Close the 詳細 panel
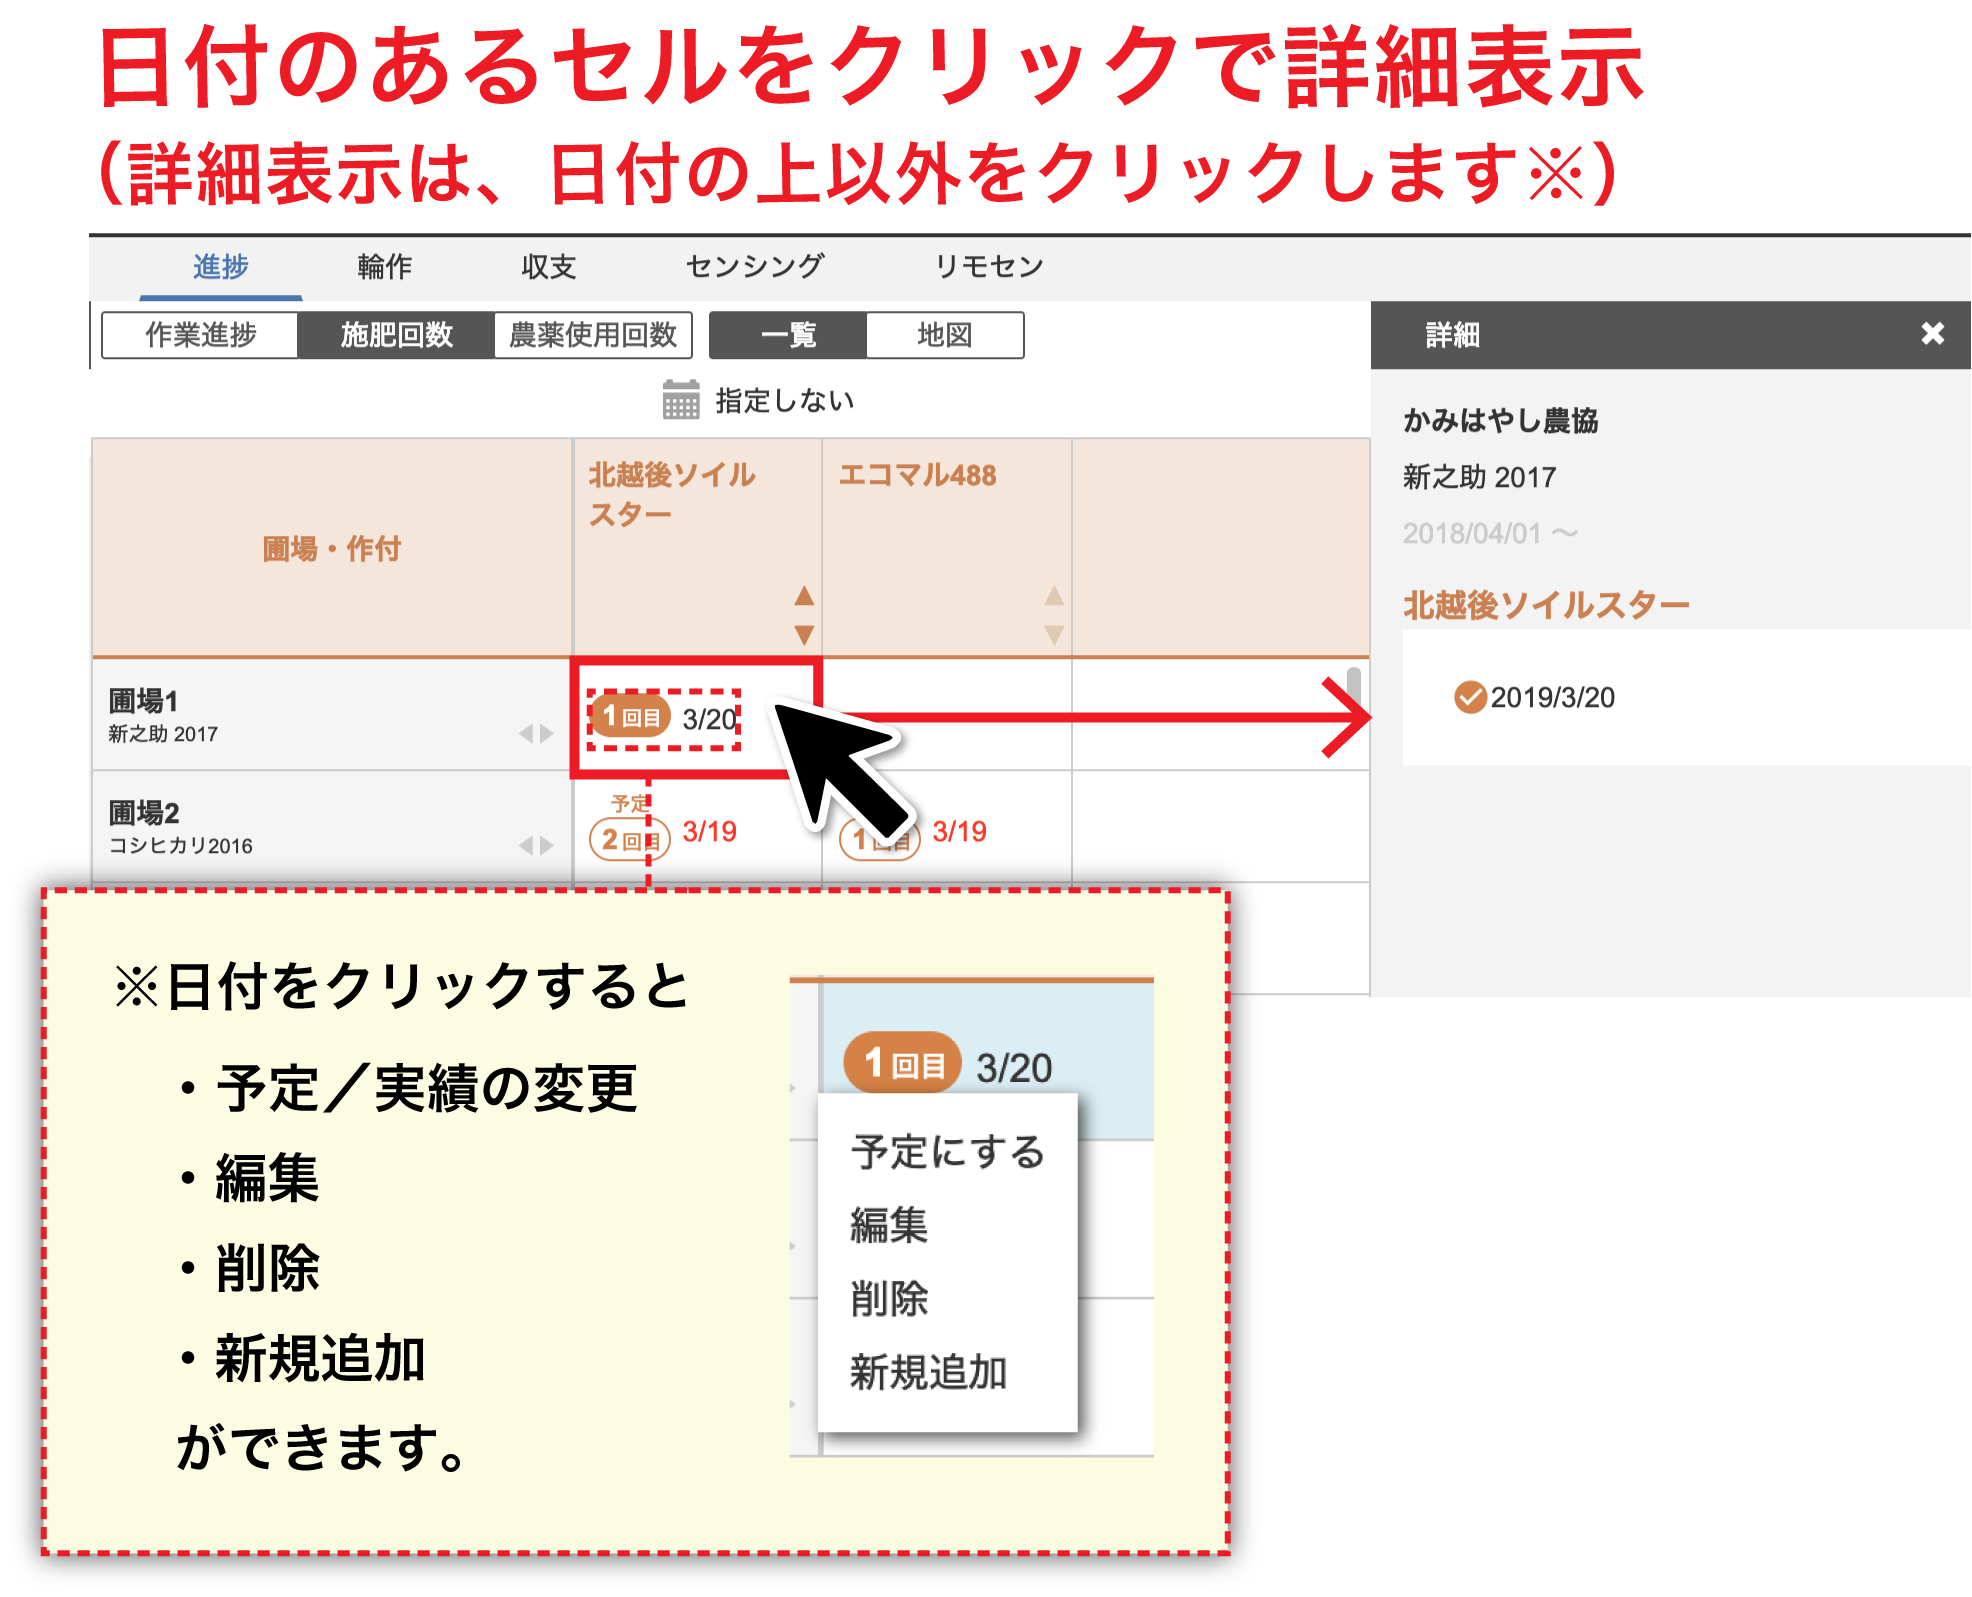This screenshot has width=1972, height=1597. pos(1933,334)
